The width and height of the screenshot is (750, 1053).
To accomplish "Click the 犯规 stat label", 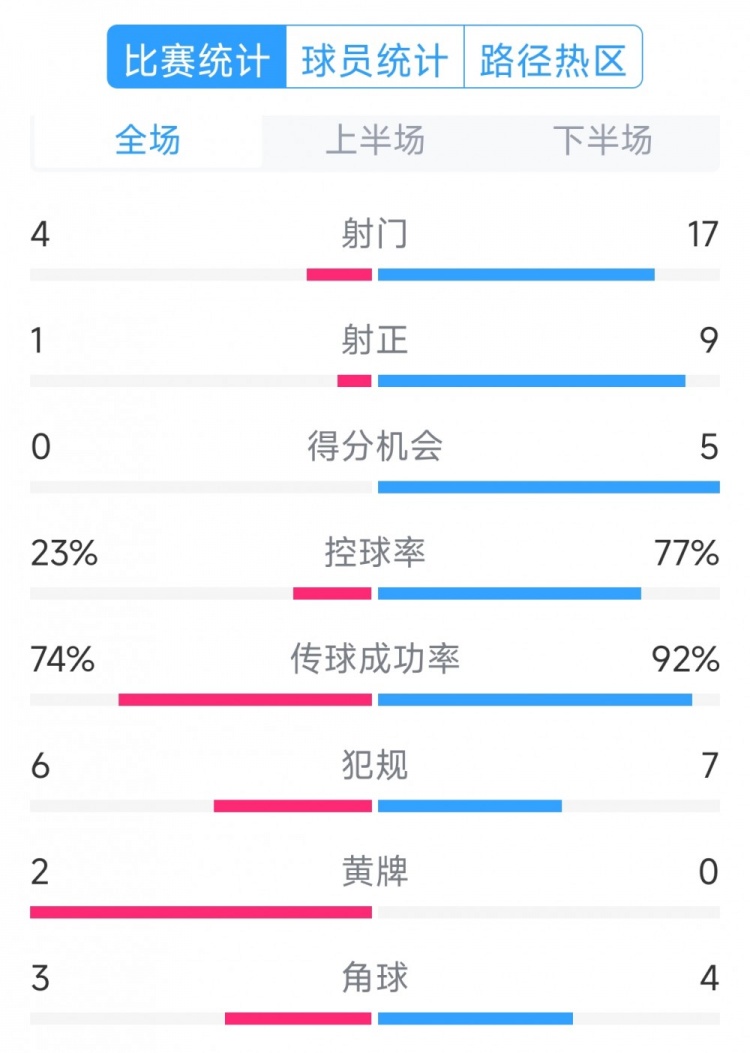I will pyautogui.click(x=375, y=766).
